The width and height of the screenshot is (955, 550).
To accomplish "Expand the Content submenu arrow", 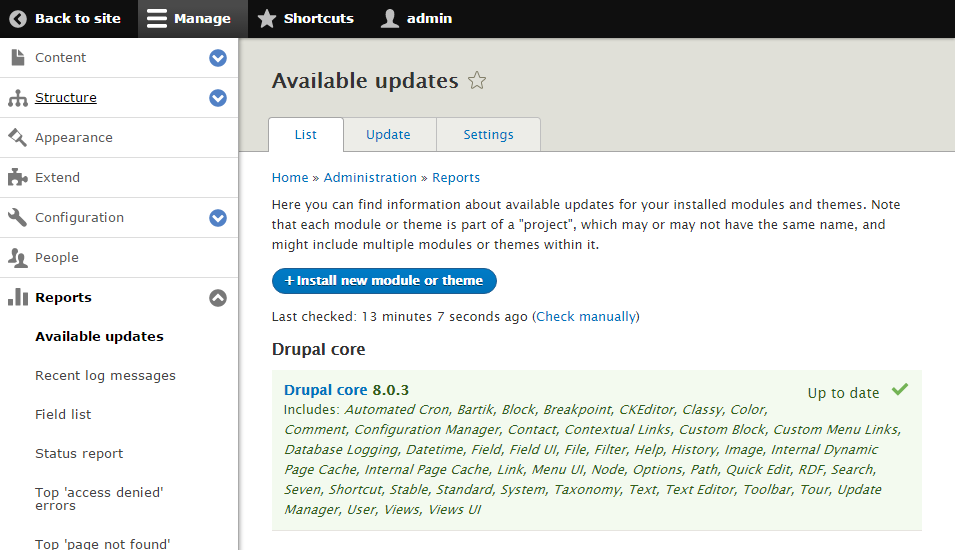I will click(x=218, y=58).
